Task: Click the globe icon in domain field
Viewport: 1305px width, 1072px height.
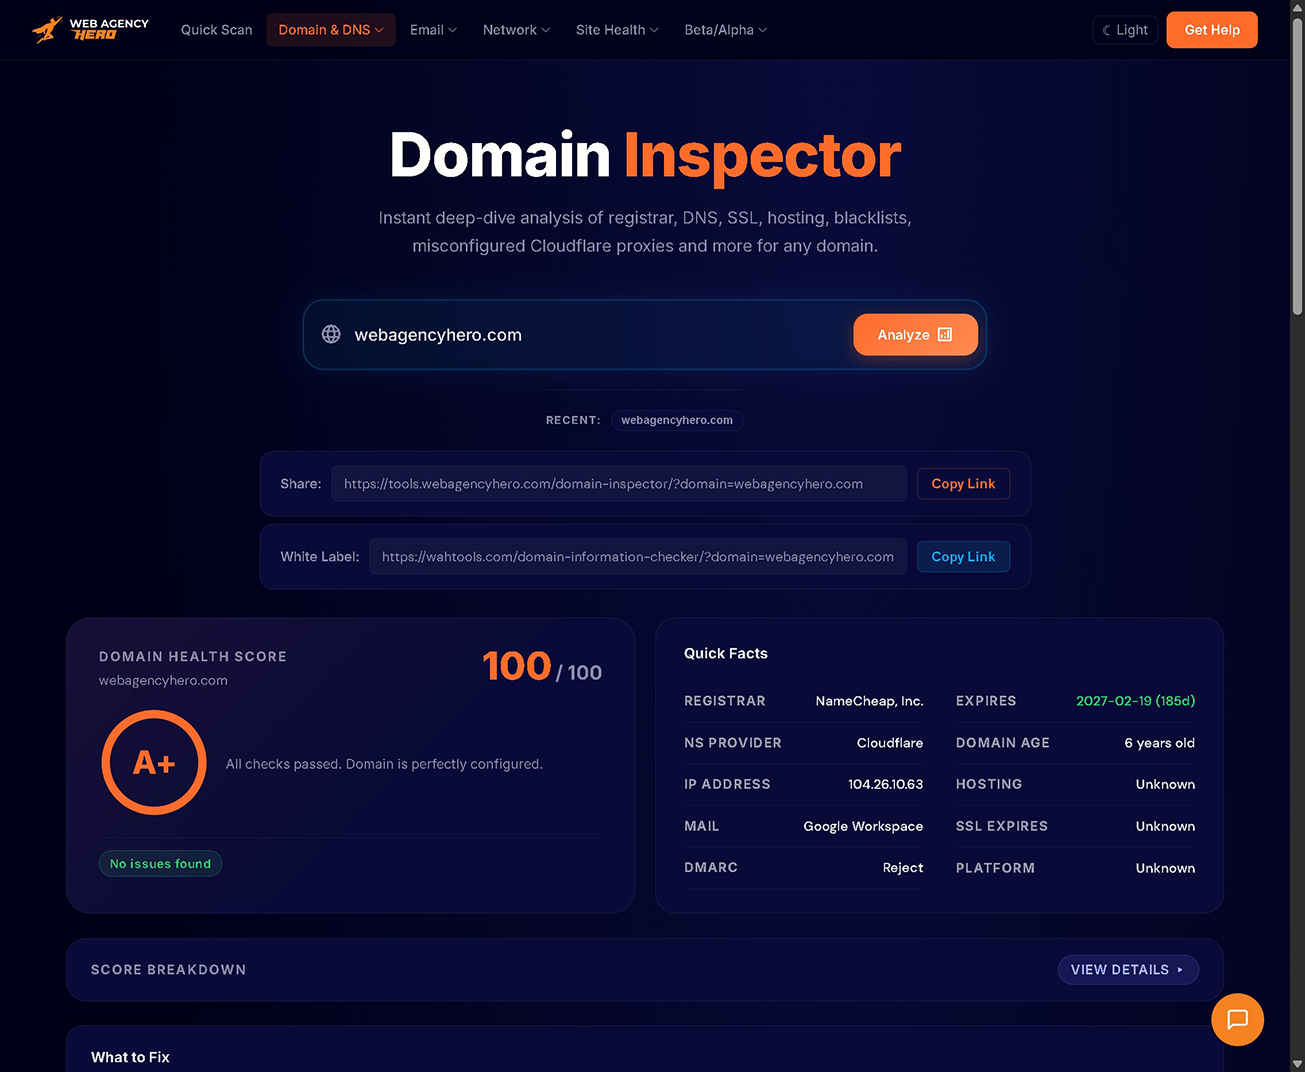Action: click(x=331, y=334)
